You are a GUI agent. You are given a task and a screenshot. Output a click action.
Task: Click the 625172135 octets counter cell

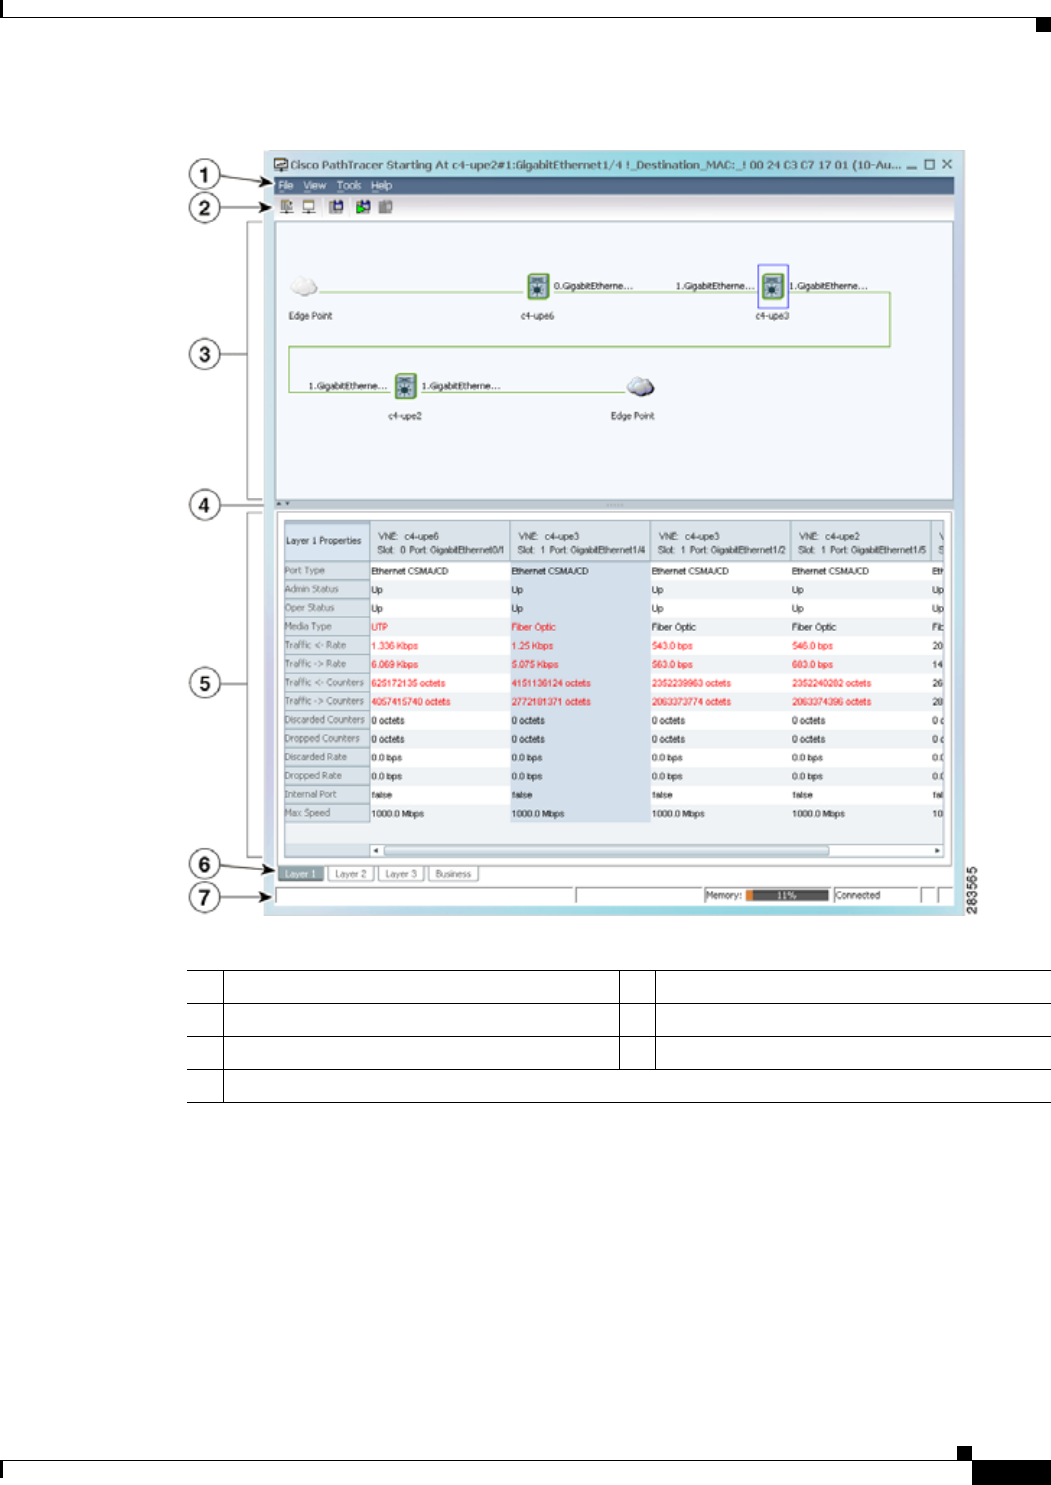click(x=440, y=683)
